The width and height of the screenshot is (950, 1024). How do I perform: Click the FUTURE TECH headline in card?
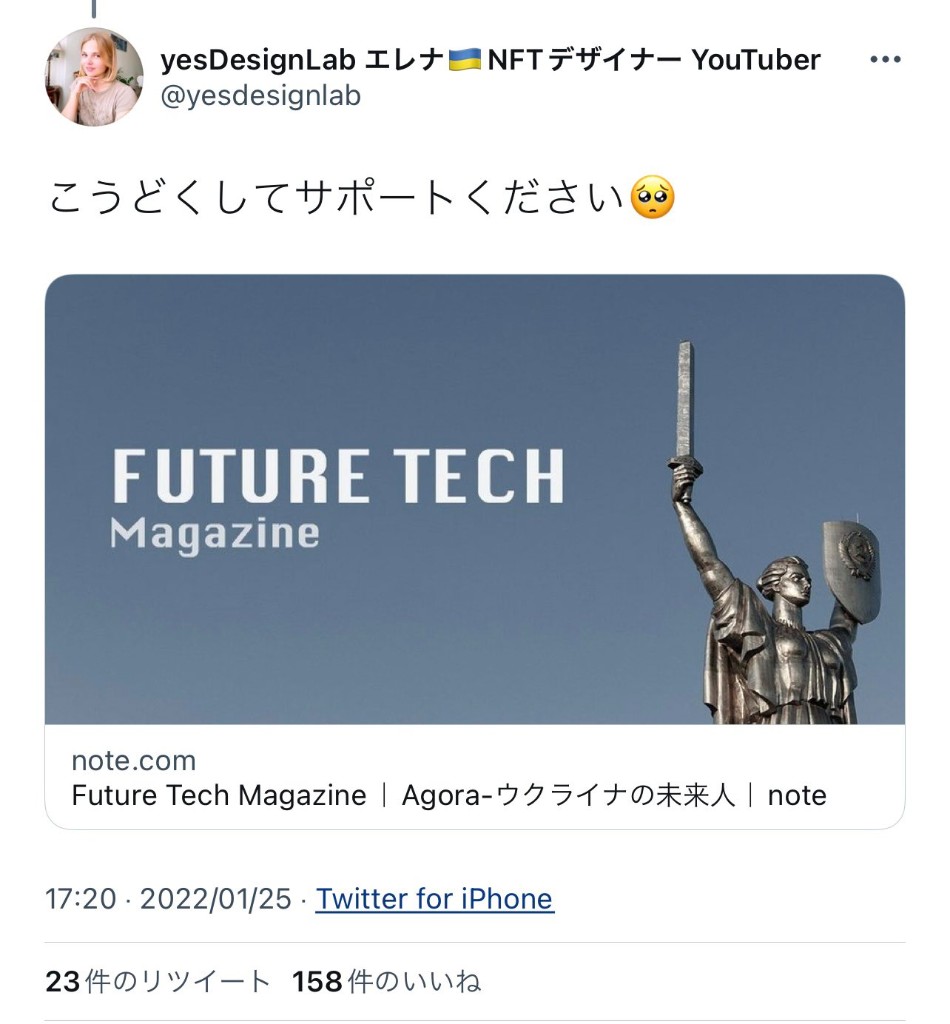(x=338, y=476)
